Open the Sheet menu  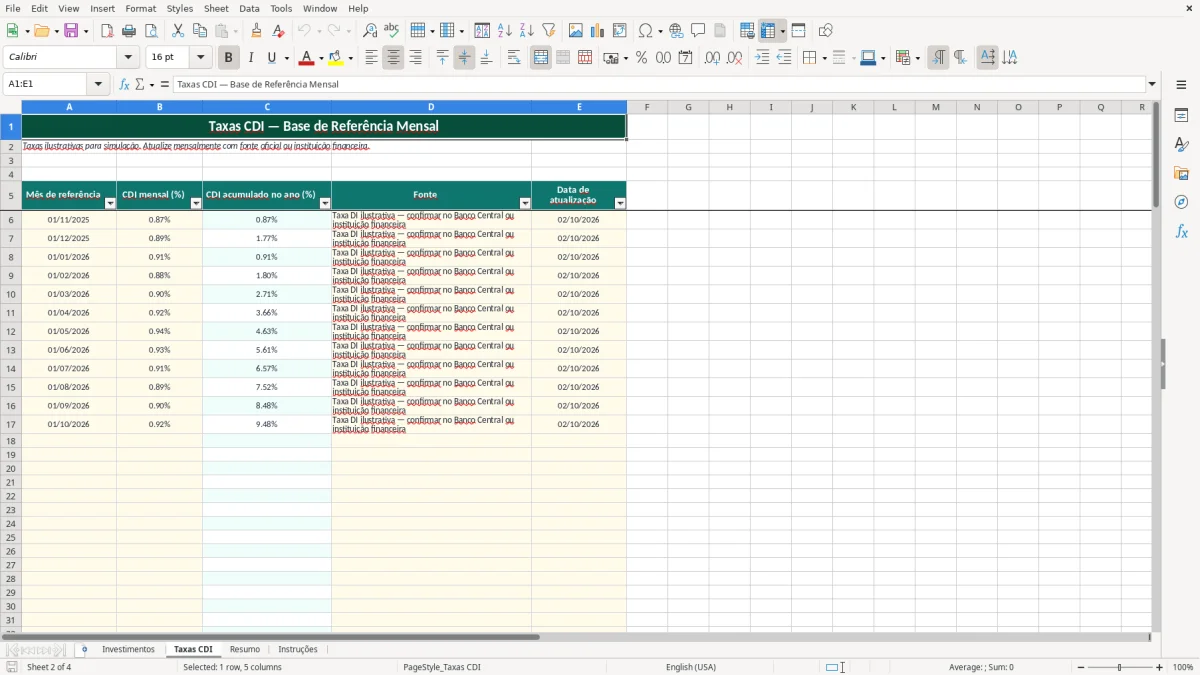216,8
